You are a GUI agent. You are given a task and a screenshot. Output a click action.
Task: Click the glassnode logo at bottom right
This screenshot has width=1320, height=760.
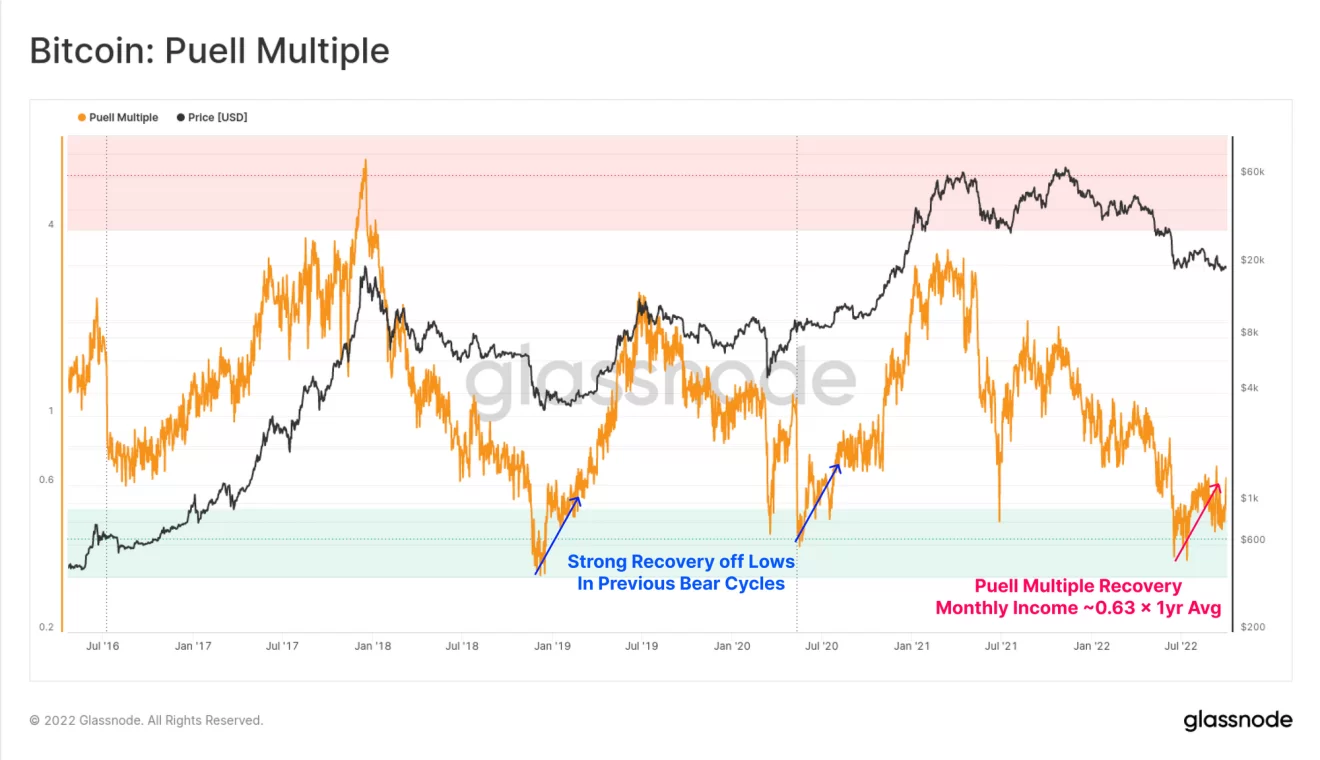(x=1237, y=720)
